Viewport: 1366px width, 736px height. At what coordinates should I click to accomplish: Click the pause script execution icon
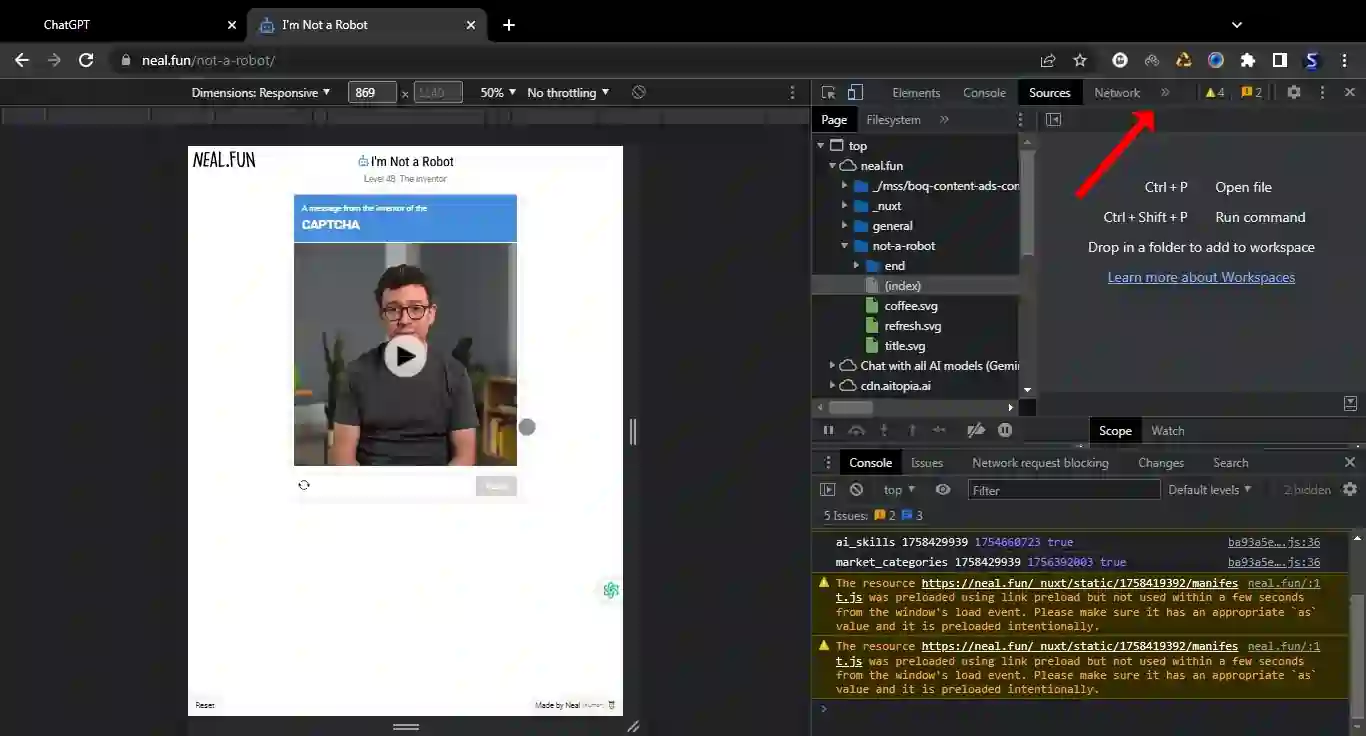828,430
